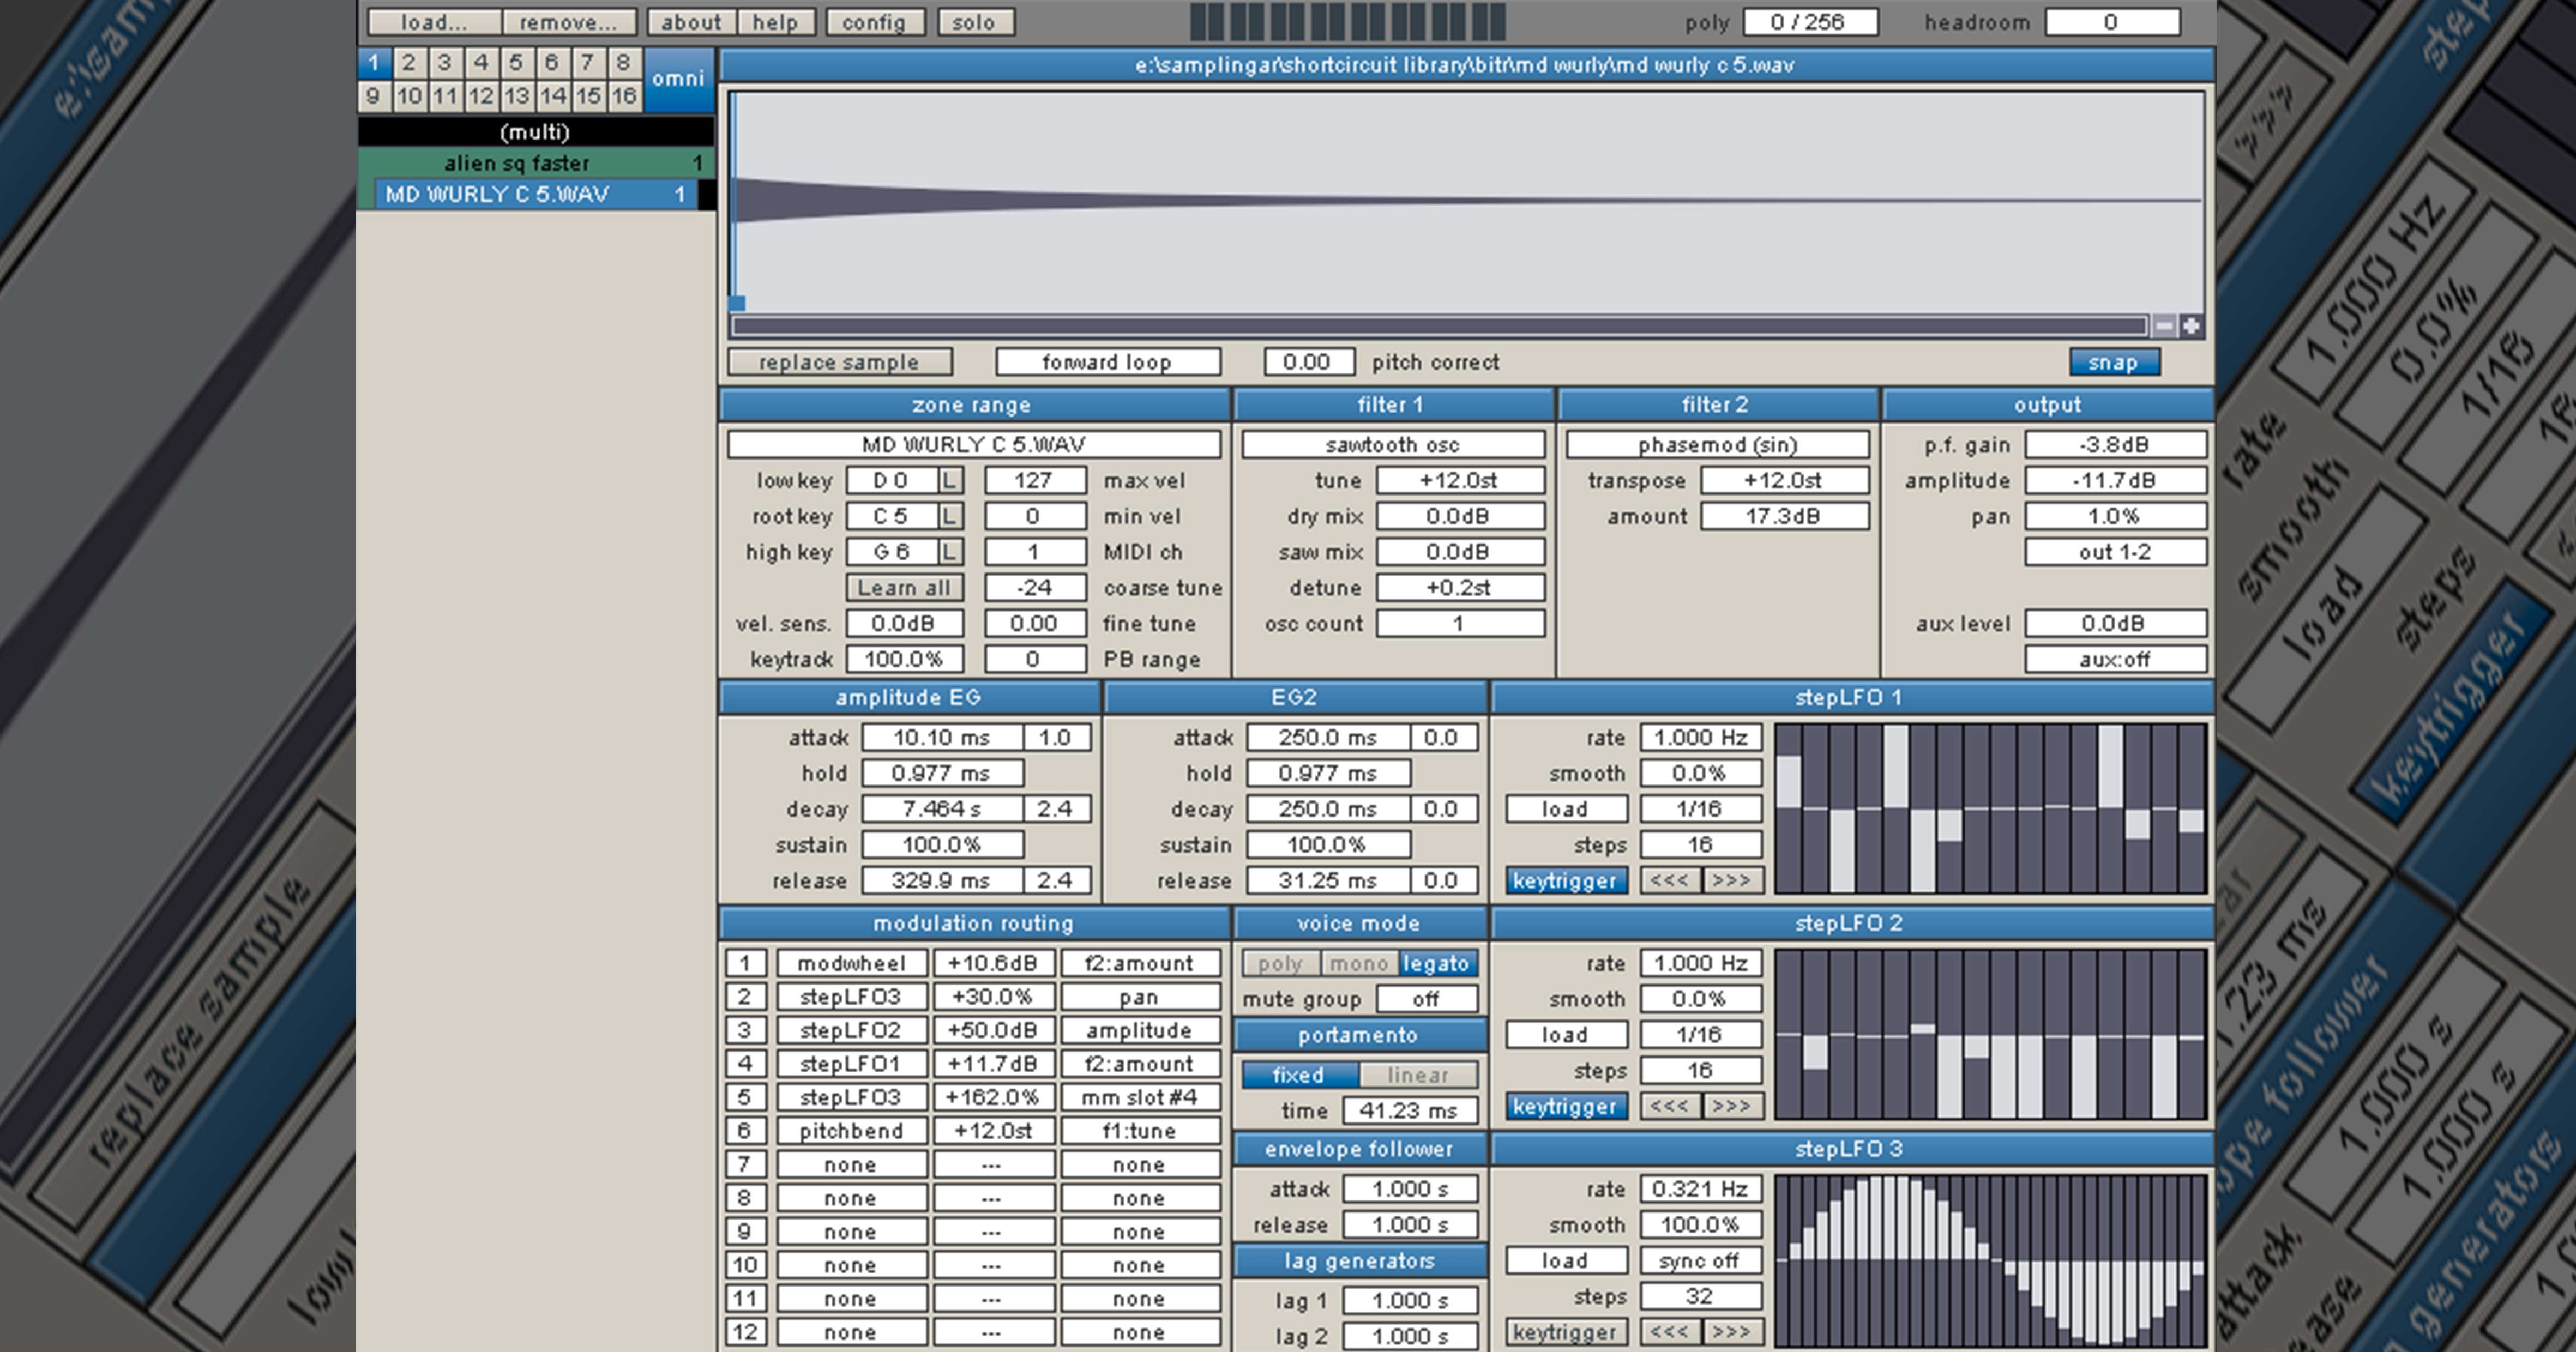The width and height of the screenshot is (2576, 1352).
Task: Select MIDI channel 12 tab
Action: pyautogui.click(x=481, y=96)
